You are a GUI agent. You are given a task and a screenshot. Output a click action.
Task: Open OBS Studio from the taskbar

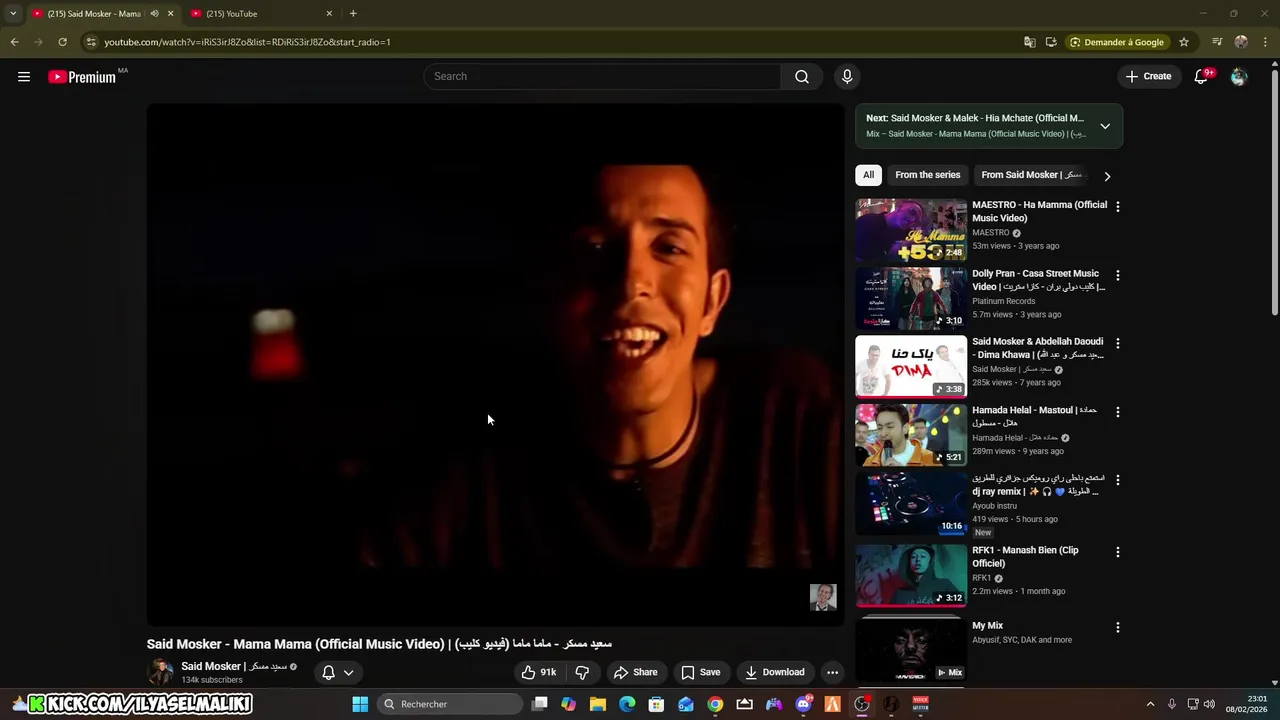pyautogui.click(x=862, y=704)
